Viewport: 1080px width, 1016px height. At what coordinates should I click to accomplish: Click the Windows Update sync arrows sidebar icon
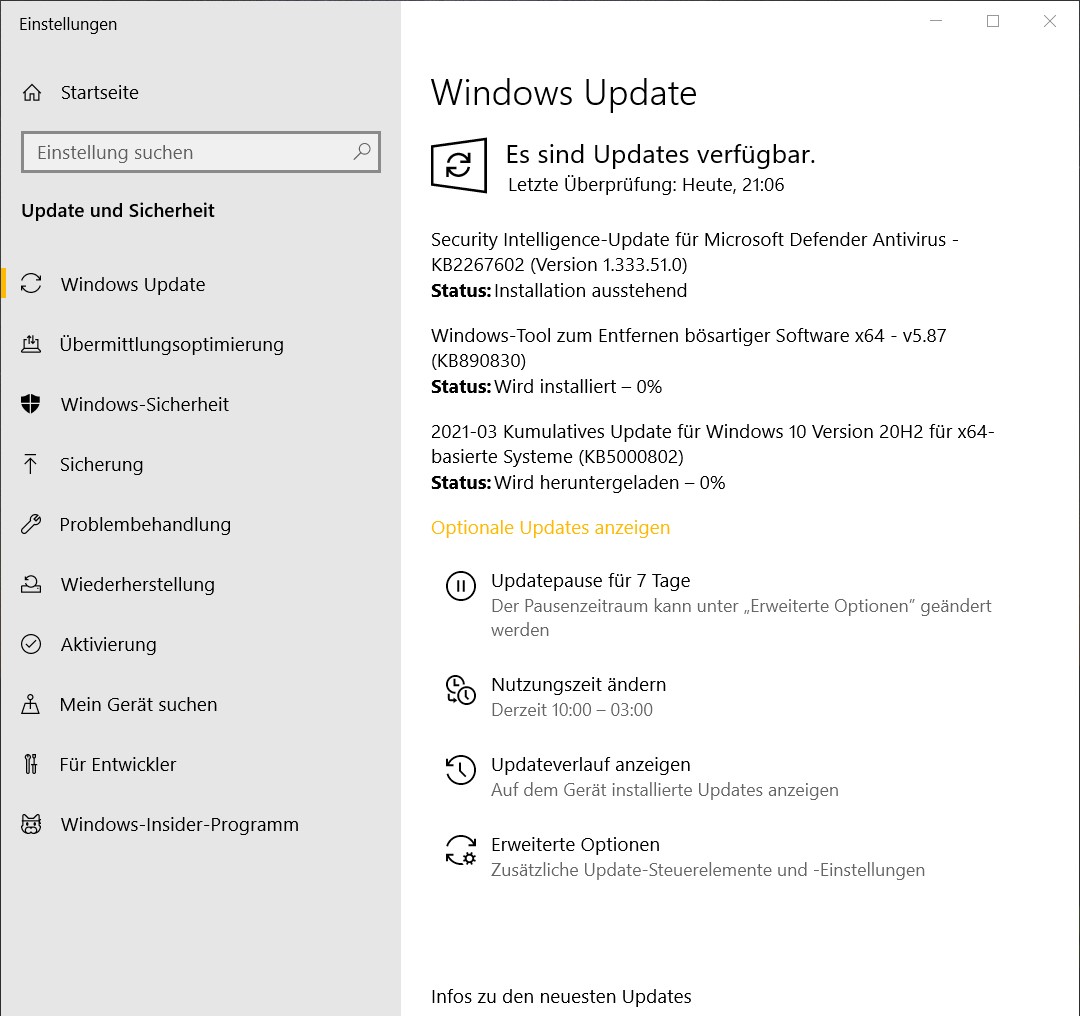click(31, 284)
